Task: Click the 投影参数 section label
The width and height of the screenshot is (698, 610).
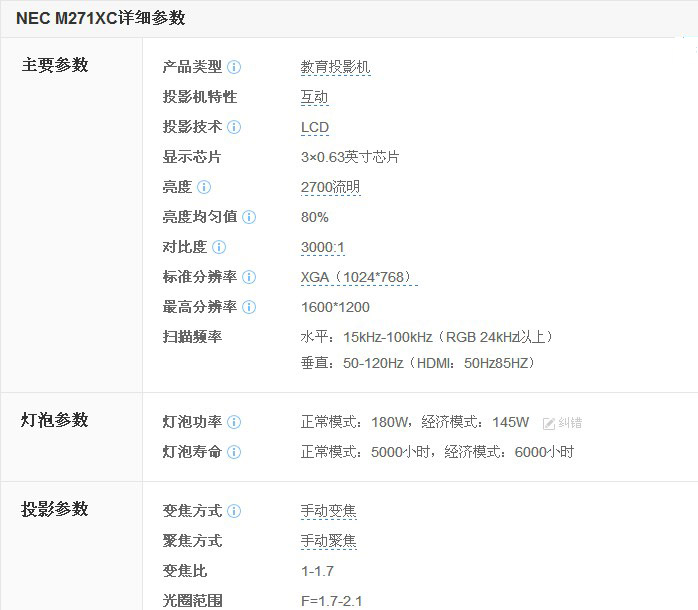Action: click(55, 509)
